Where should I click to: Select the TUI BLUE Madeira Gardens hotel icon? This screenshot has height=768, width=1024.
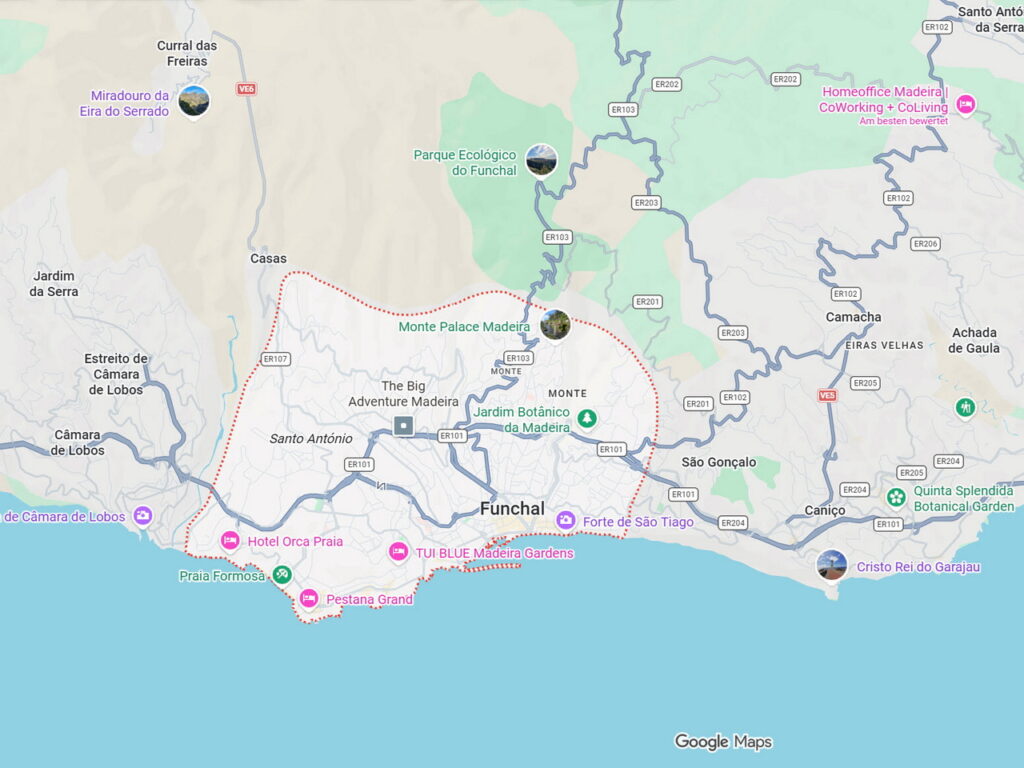click(397, 551)
